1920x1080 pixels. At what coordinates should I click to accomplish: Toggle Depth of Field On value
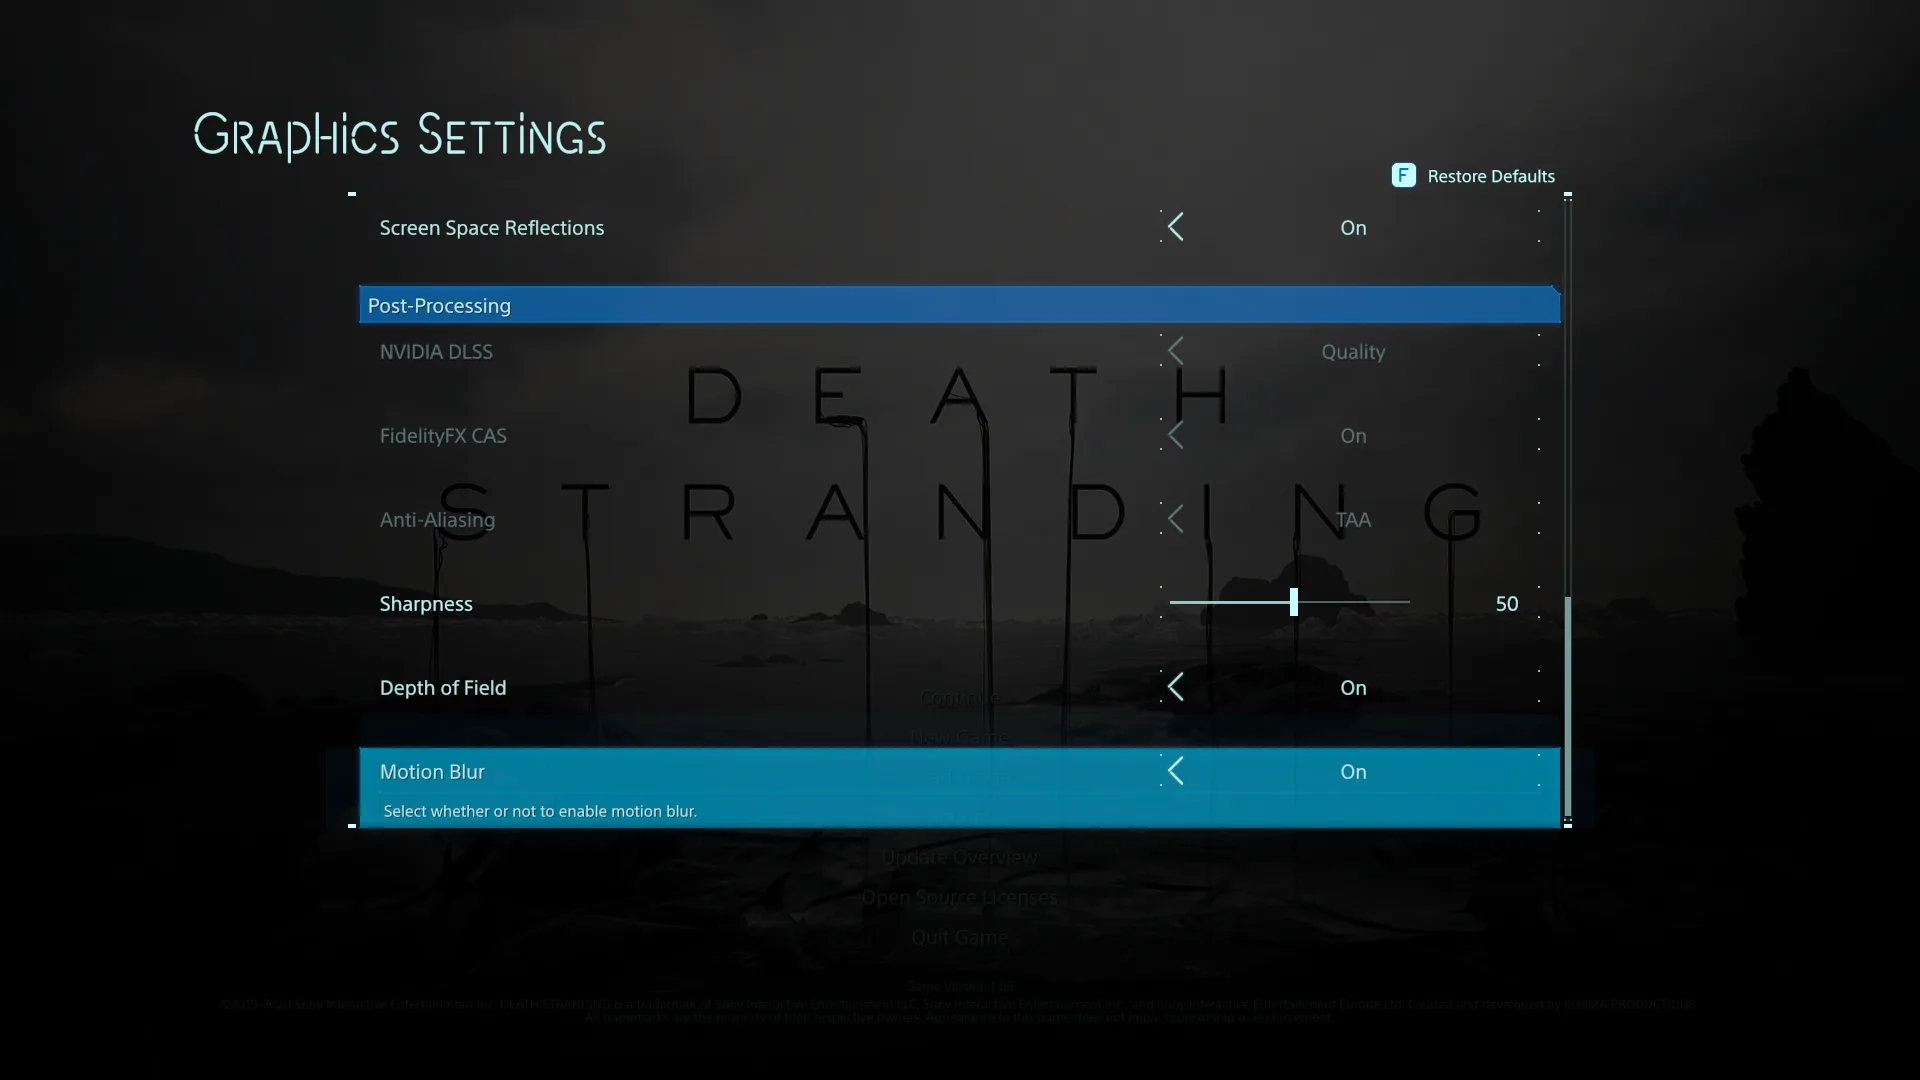pos(1353,688)
